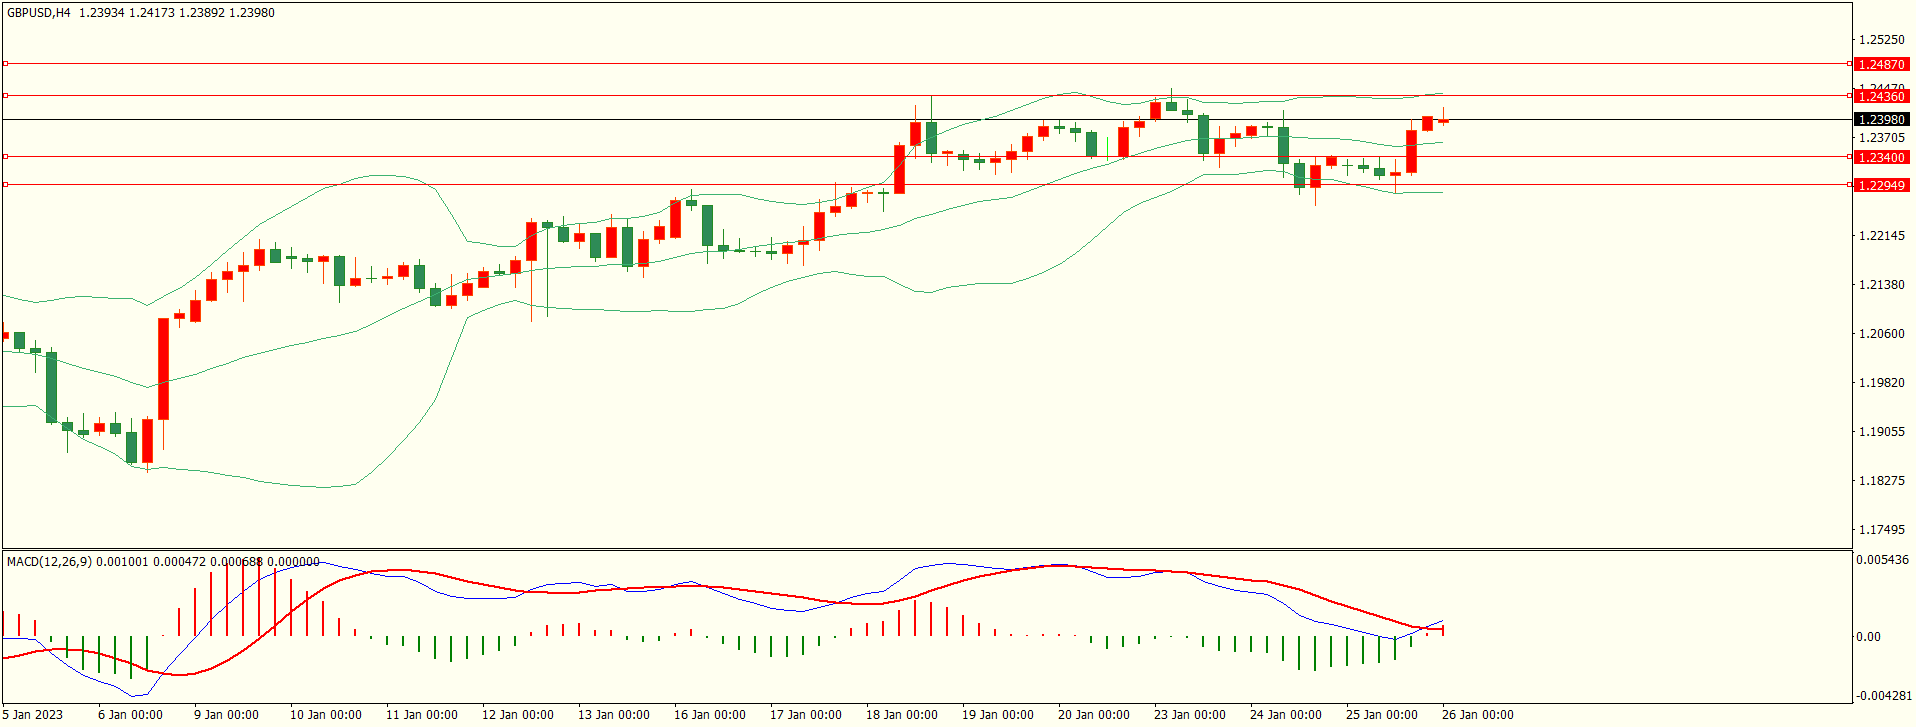1916x727 pixels.
Task: Click the 1.20600 price scale value
Action: [1881, 334]
